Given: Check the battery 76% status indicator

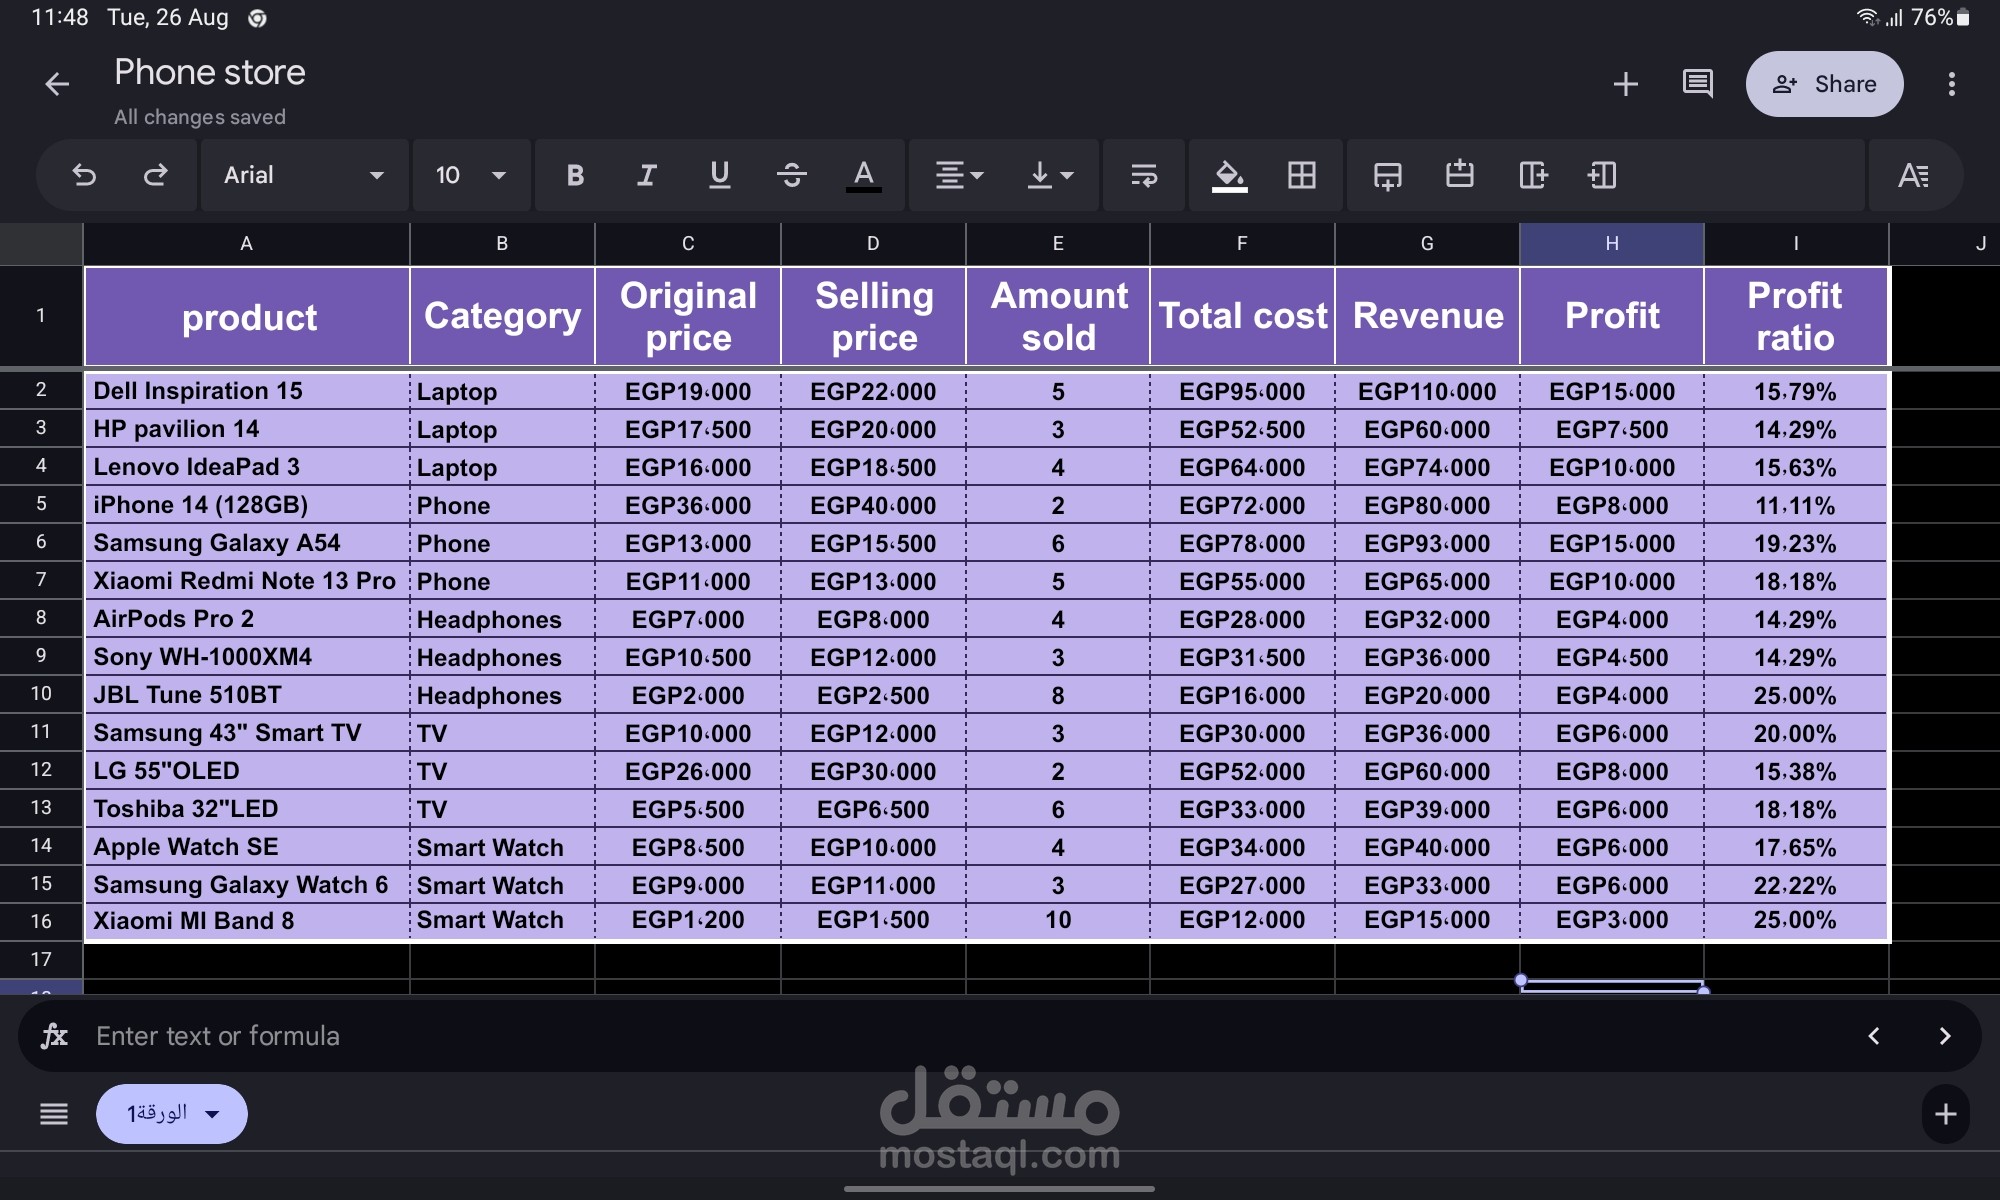Looking at the screenshot, I should pos(1940,18).
